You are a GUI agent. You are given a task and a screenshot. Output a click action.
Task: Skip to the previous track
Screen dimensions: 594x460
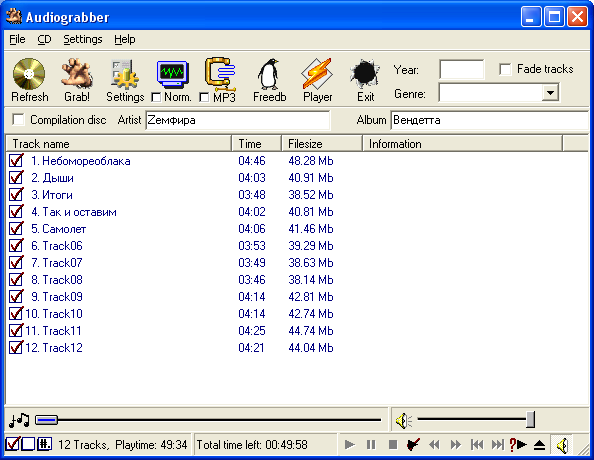coord(477,444)
